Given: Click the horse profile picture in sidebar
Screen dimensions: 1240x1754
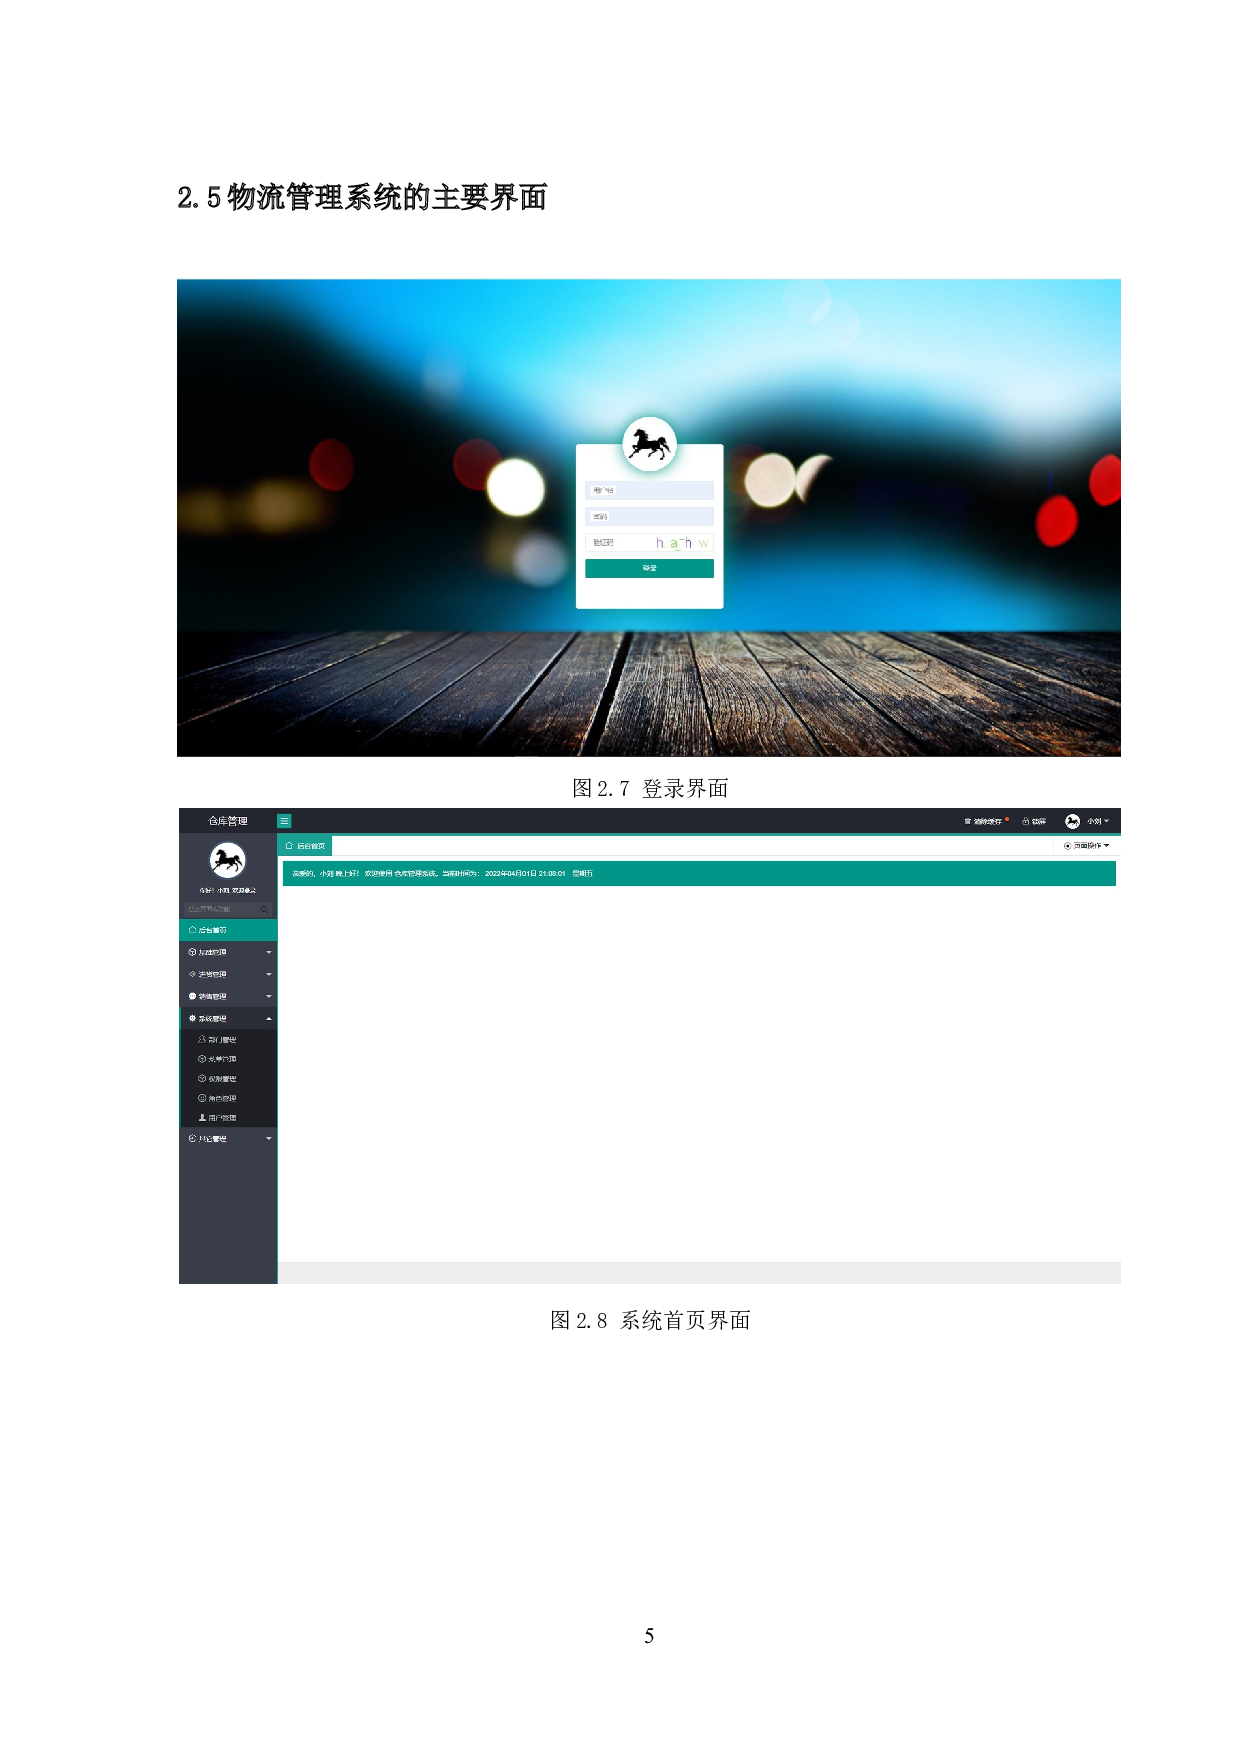Looking at the screenshot, I should click(228, 860).
